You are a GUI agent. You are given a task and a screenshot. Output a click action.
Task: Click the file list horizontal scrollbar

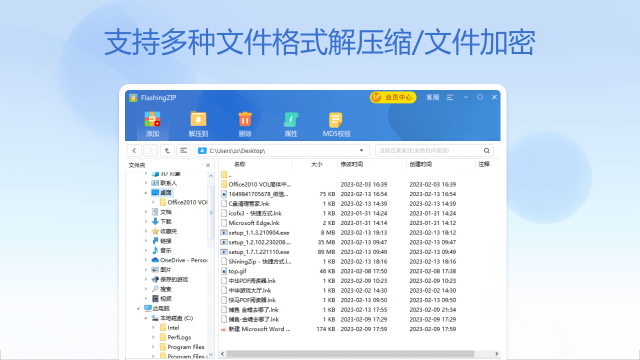coord(350,354)
